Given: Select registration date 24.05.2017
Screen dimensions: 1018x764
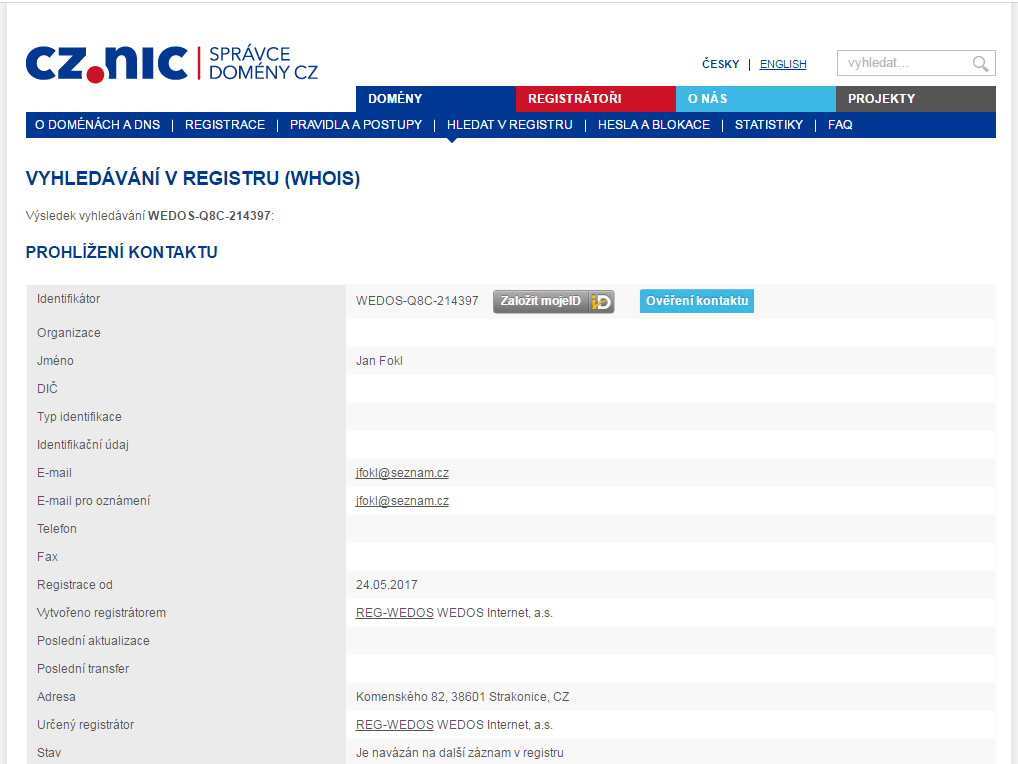Looking at the screenshot, I should 386,585.
